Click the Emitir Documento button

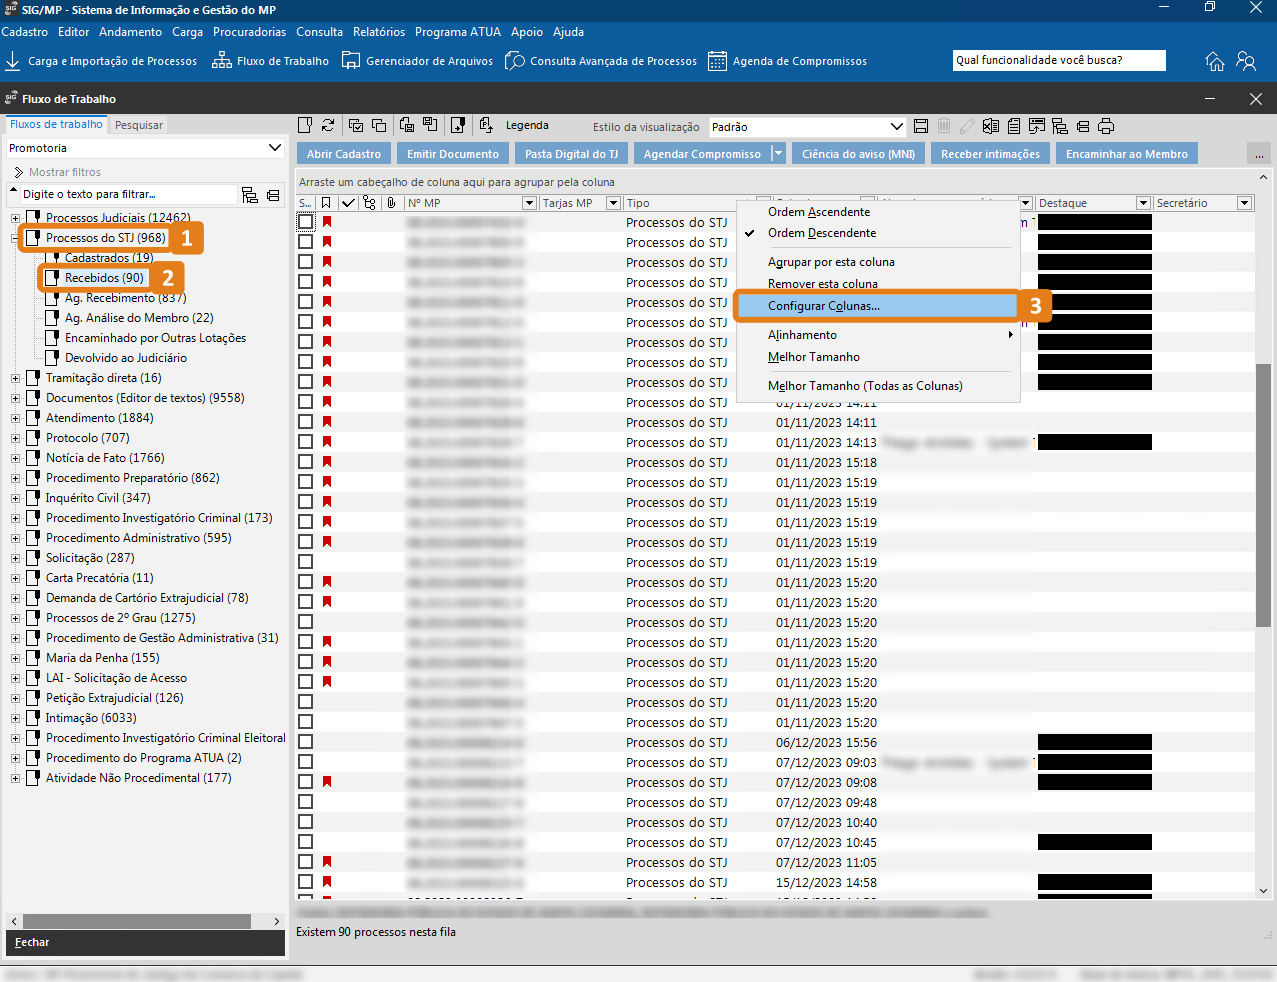[453, 154]
